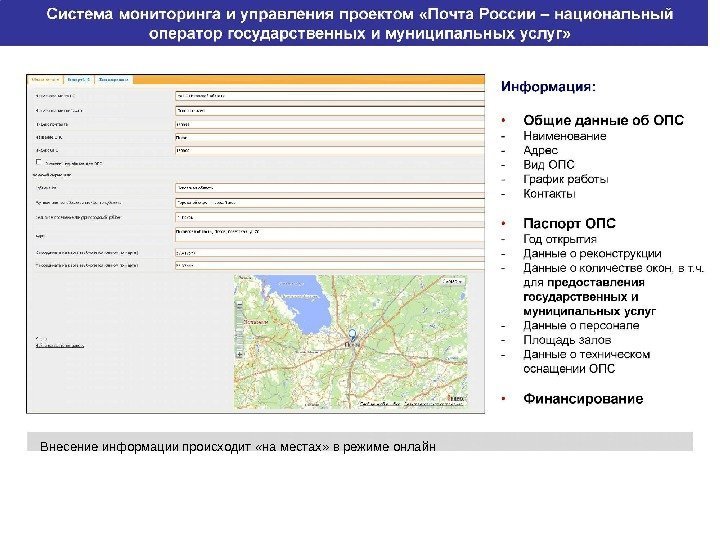Click the 'Паспорт ОПС' heading
The image size is (720, 540).
(x=569, y=224)
